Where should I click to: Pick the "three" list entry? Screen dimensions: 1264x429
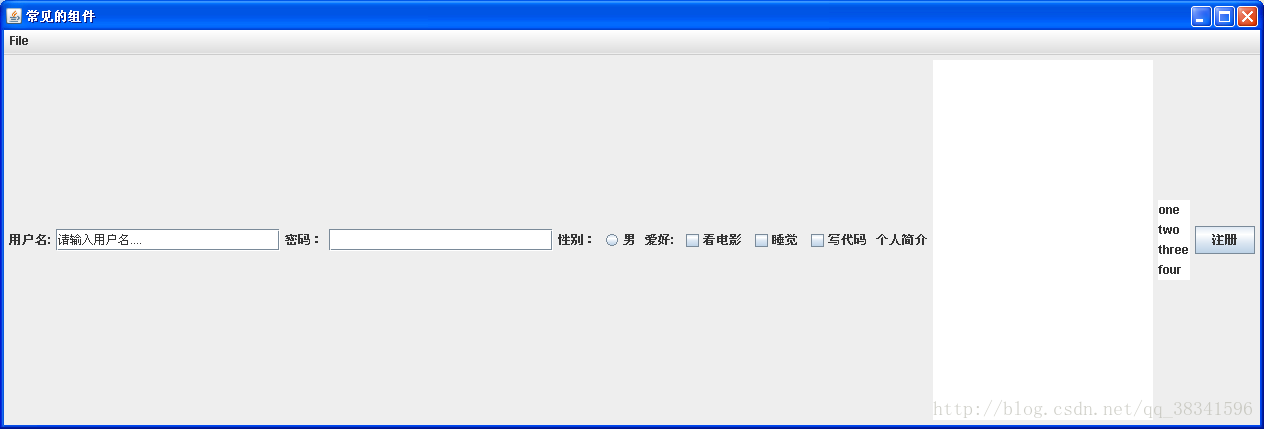1173,250
